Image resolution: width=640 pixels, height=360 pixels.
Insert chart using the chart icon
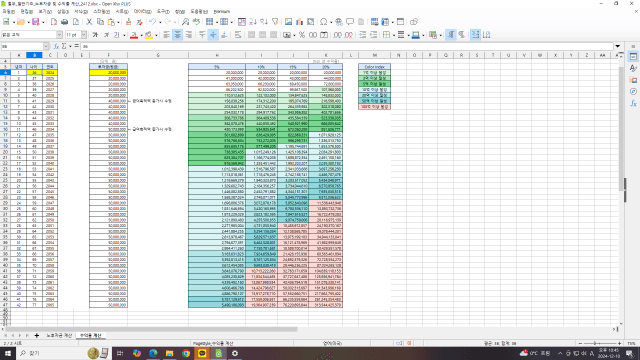point(300,22)
